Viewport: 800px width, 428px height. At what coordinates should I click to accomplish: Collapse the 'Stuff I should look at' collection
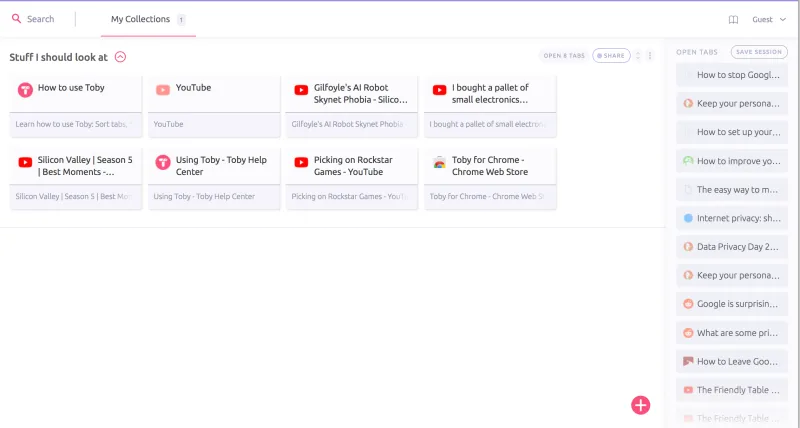click(120, 57)
